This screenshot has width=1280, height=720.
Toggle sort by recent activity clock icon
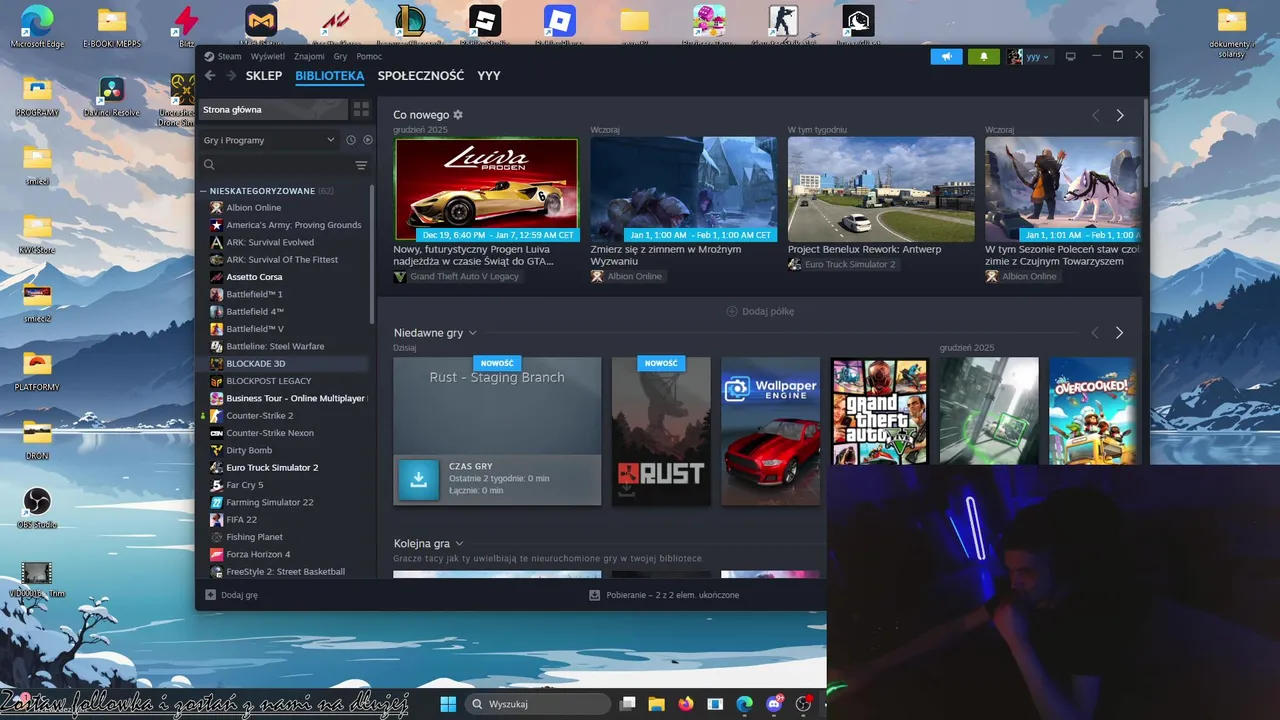click(x=351, y=140)
